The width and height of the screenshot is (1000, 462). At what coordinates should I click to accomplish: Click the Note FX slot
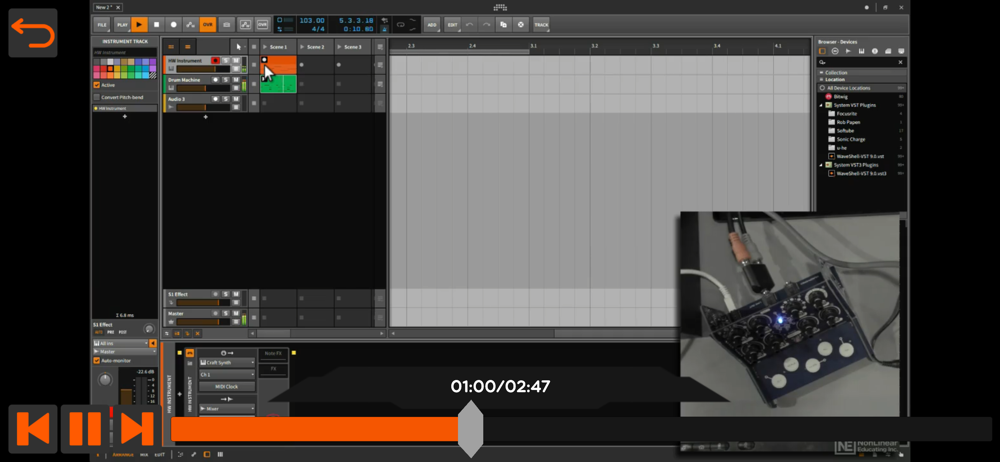tap(274, 353)
